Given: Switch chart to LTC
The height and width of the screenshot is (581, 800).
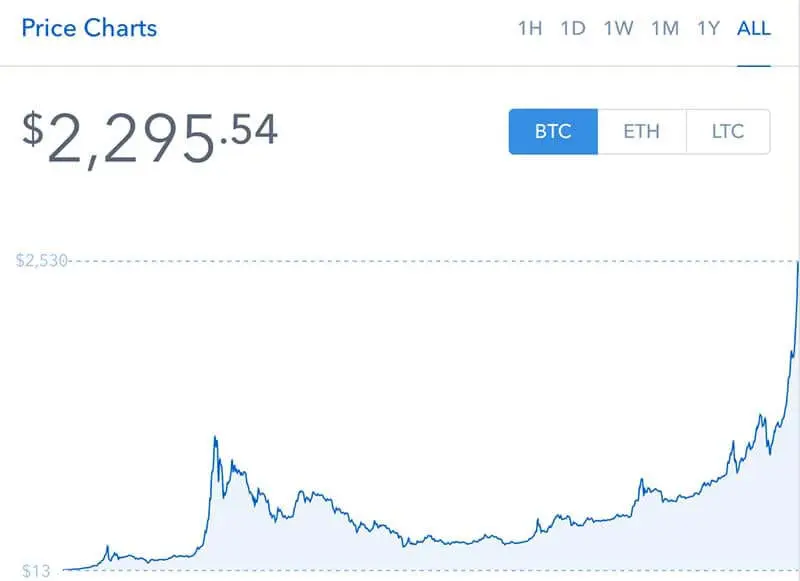Looking at the screenshot, I should (728, 132).
